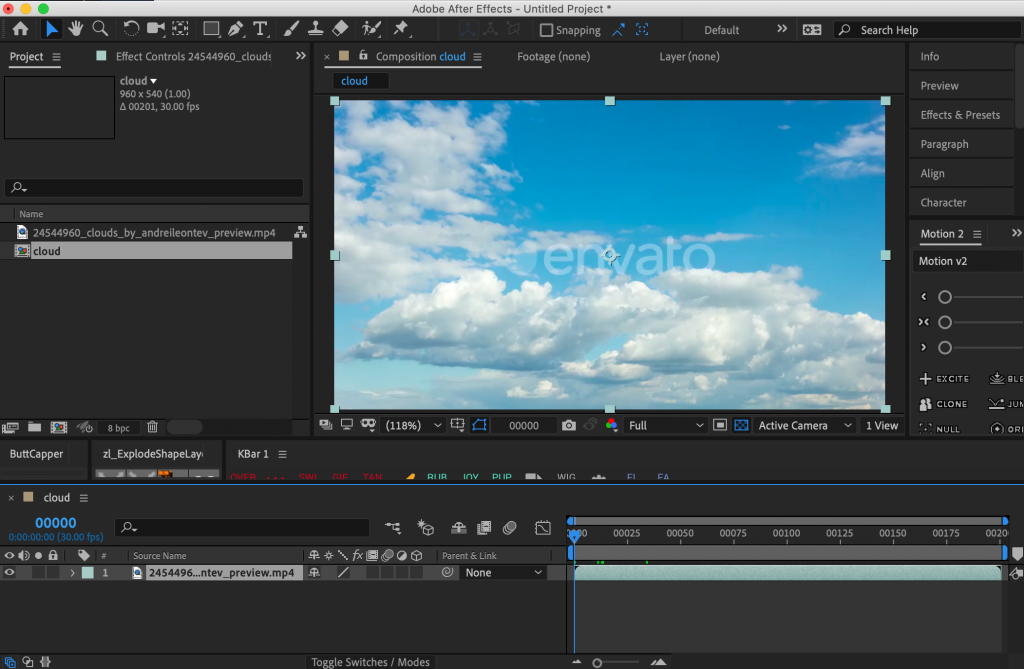Click the Home icon in toolbar

[20, 29]
